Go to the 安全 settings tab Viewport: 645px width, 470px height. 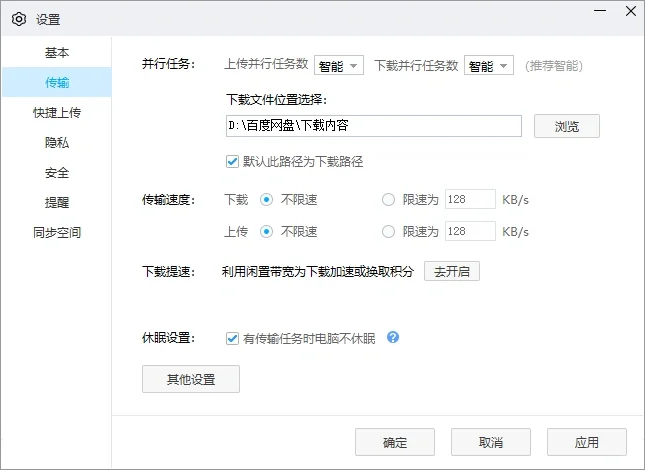click(x=57, y=172)
